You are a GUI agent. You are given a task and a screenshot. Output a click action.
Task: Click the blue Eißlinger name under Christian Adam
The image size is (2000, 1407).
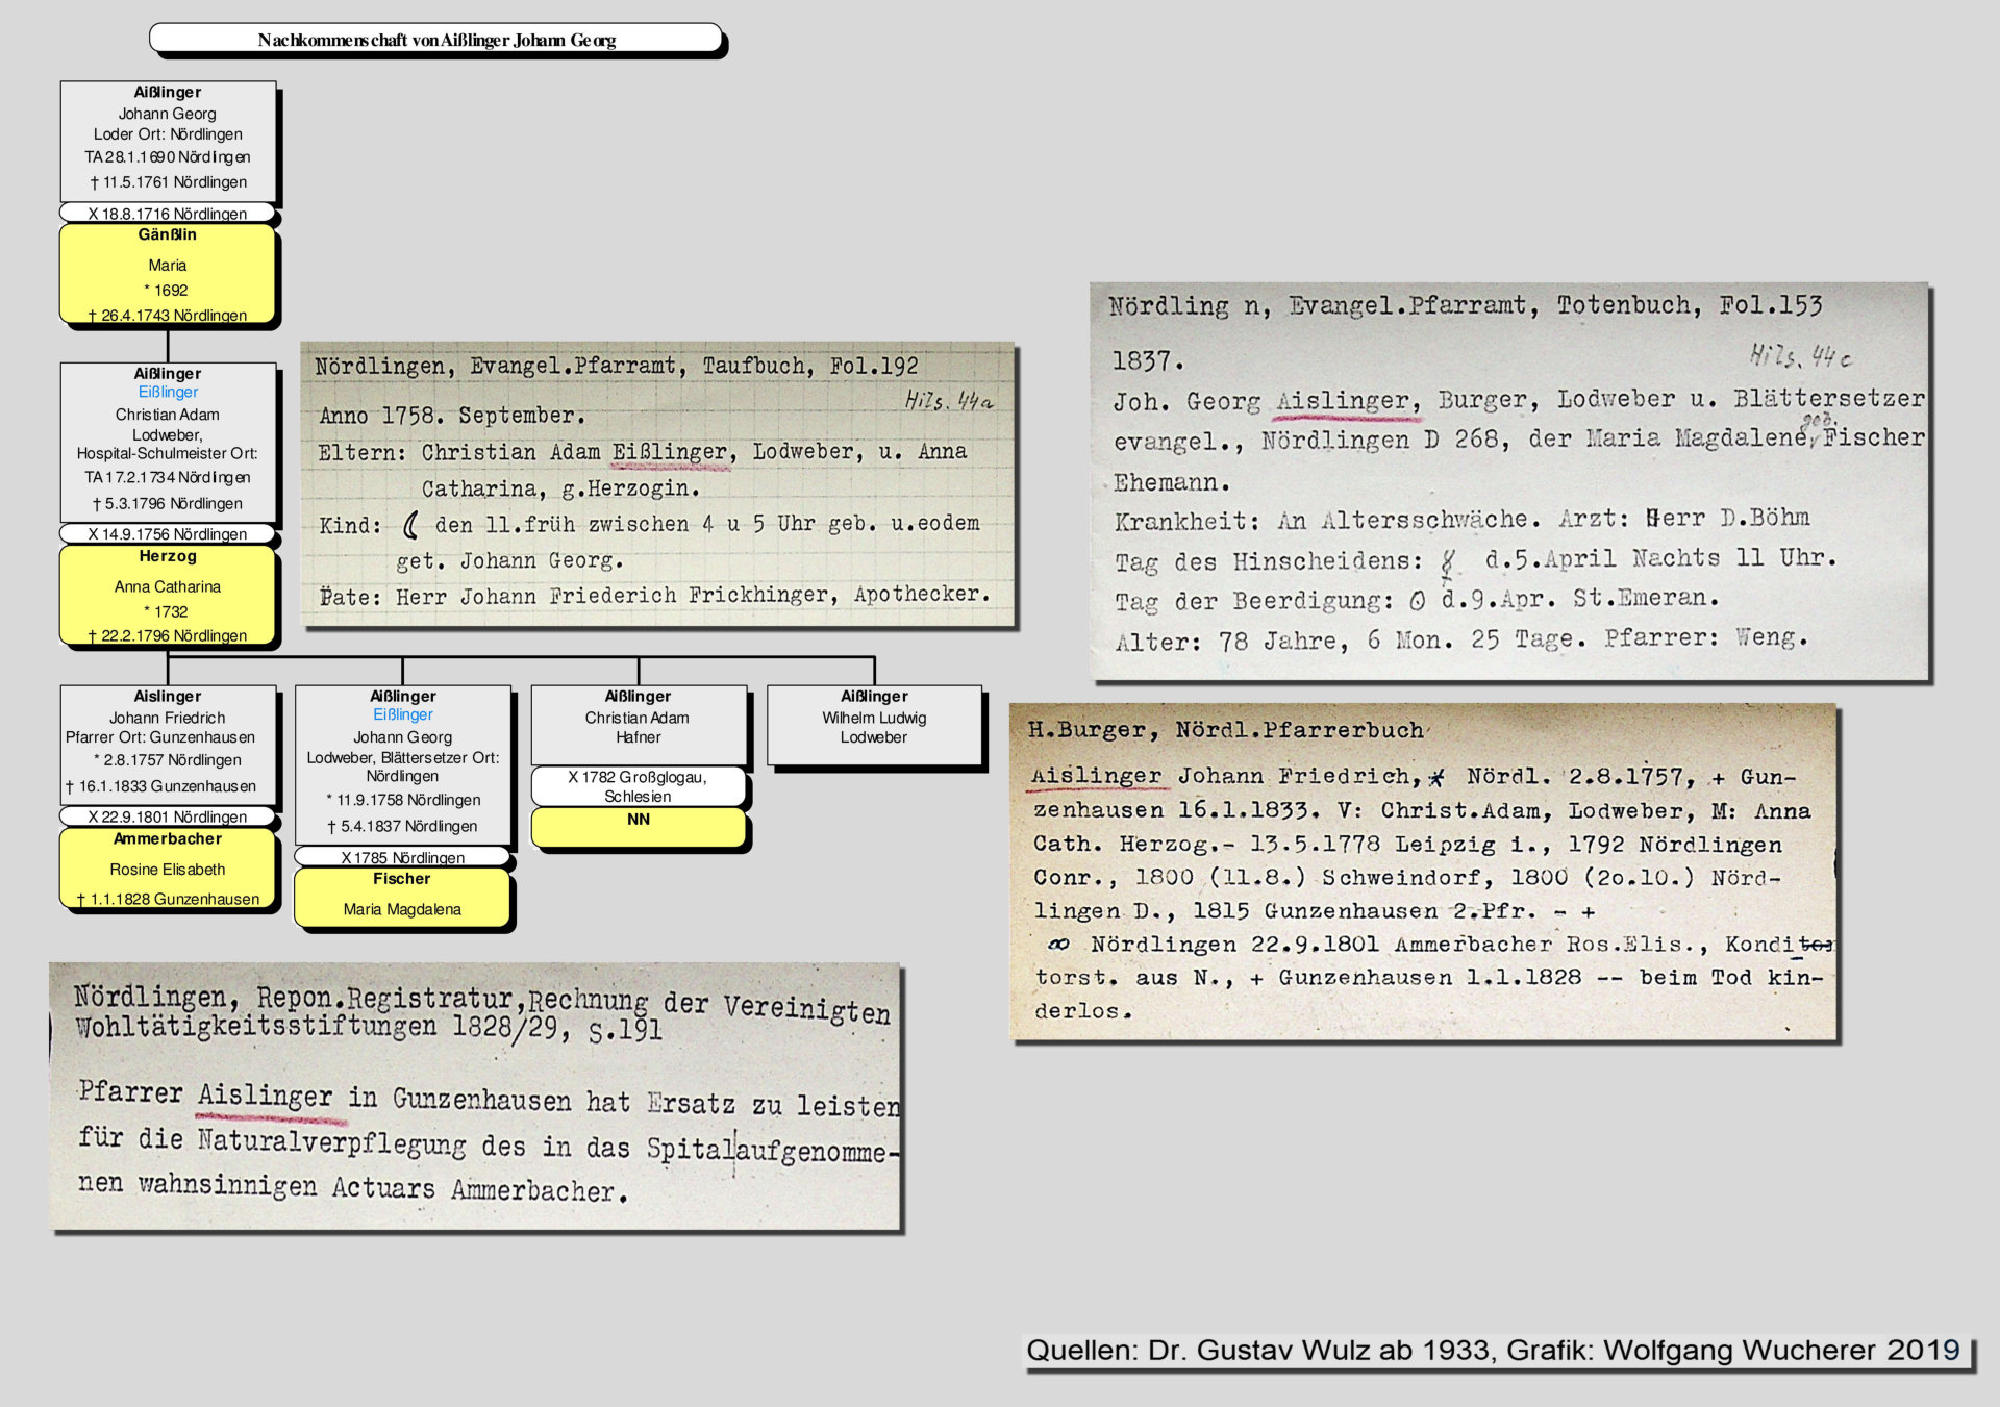168,392
